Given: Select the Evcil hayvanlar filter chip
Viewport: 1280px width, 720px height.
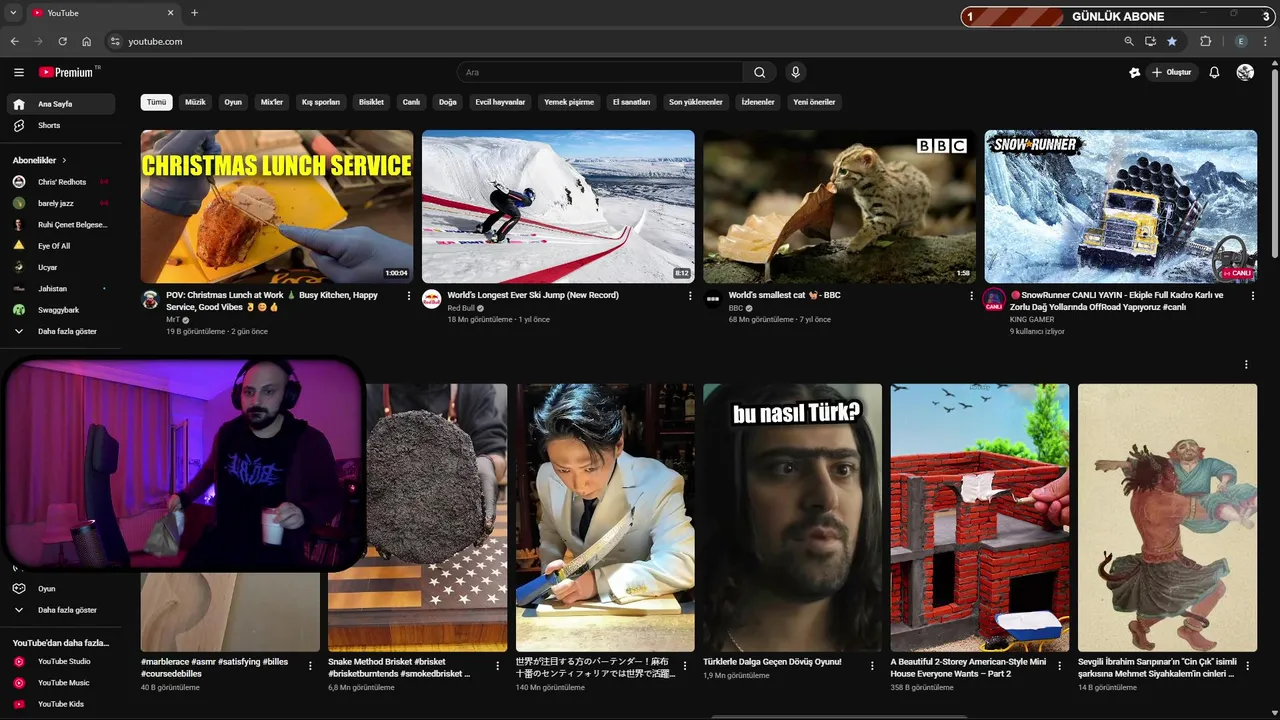Looking at the screenshot, I should [500, 102].
